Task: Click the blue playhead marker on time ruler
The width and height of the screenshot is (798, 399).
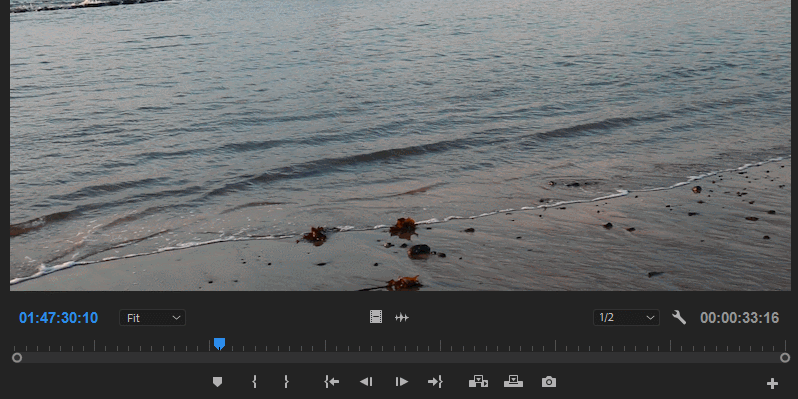Action: point(219,344)
